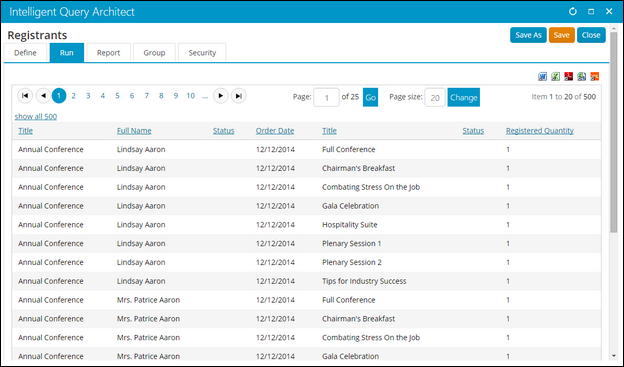Select Lindsay Aaron's Gala Celebration cell

[351, 206]
